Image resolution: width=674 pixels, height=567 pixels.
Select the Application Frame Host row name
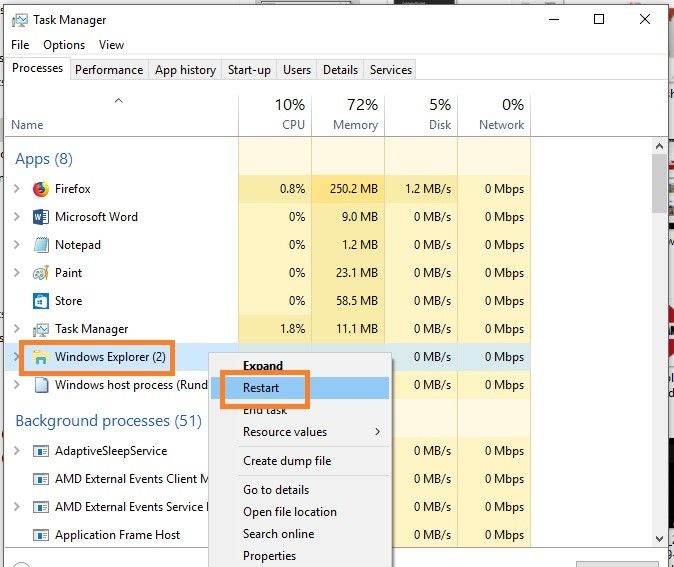117,535
